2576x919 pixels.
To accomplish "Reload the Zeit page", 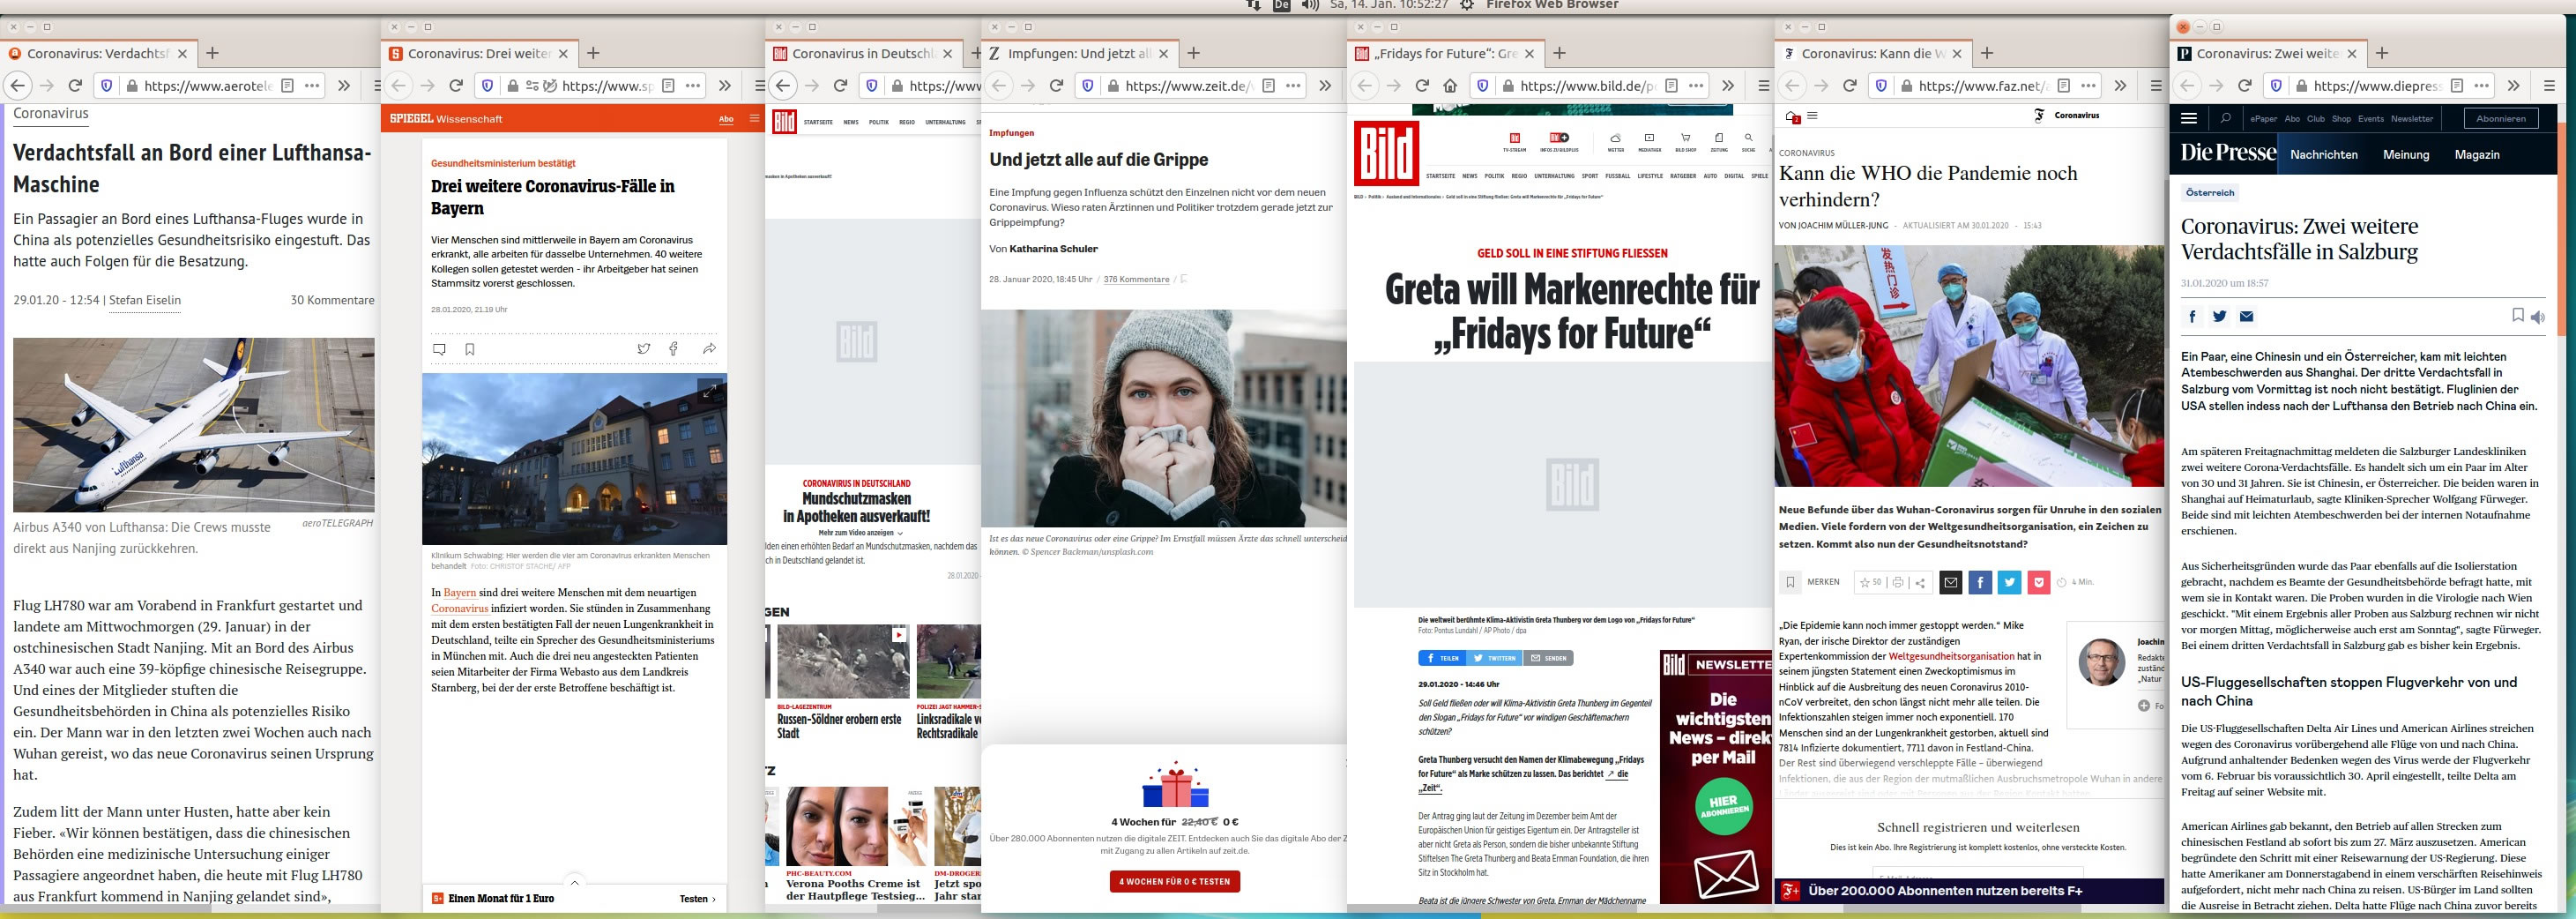I will [1056, 86].
